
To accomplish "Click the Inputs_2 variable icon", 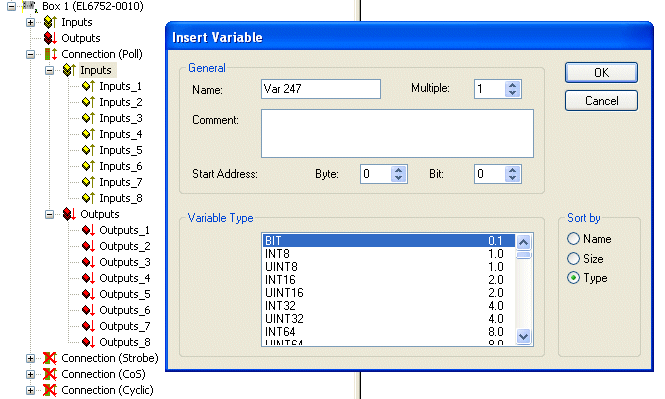I will point(88,102).
